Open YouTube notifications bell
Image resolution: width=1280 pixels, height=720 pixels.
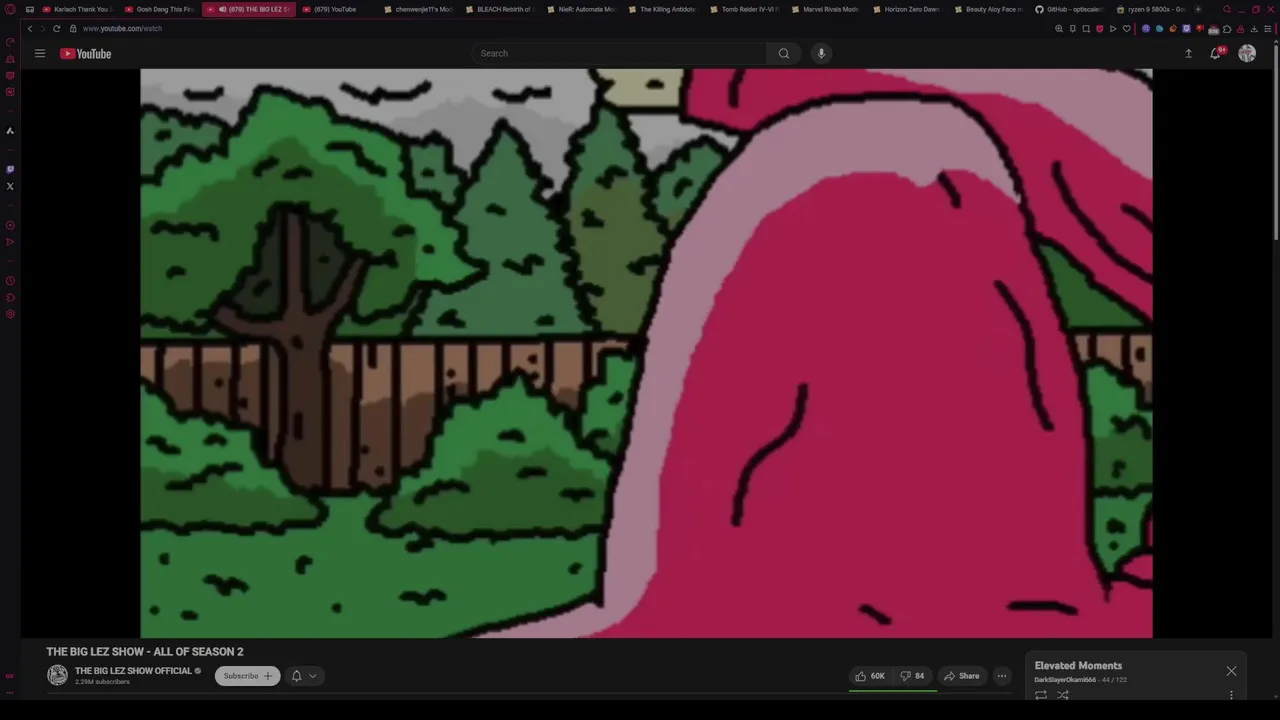click(x=1215, y=53)
